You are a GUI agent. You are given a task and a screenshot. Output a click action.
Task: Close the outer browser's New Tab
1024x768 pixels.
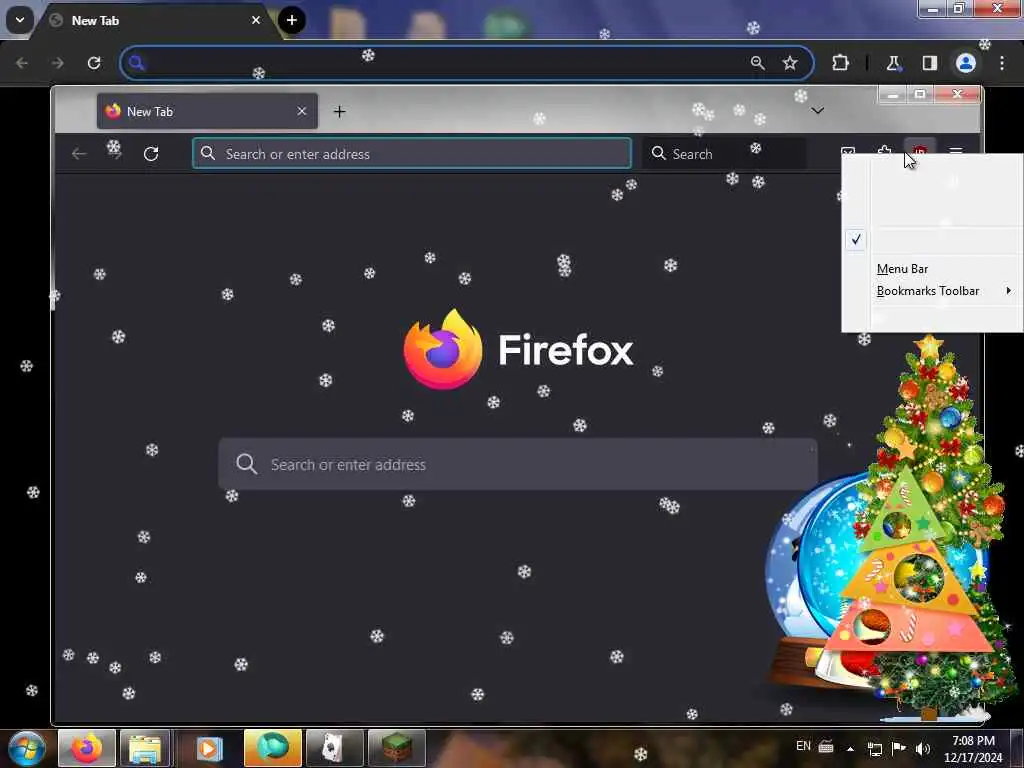point(256,20)
